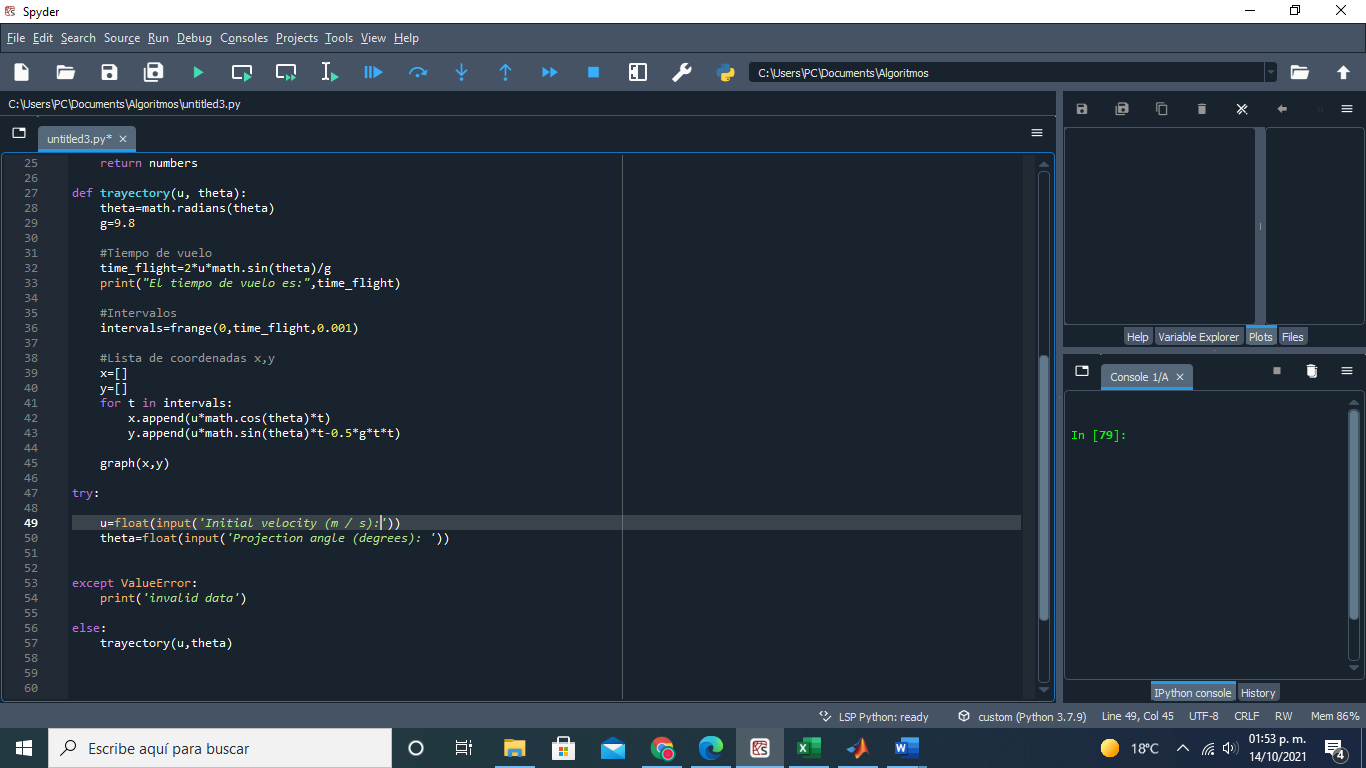Open the Plots pane options menu
1366x768 pixels.
[1346, 109]
